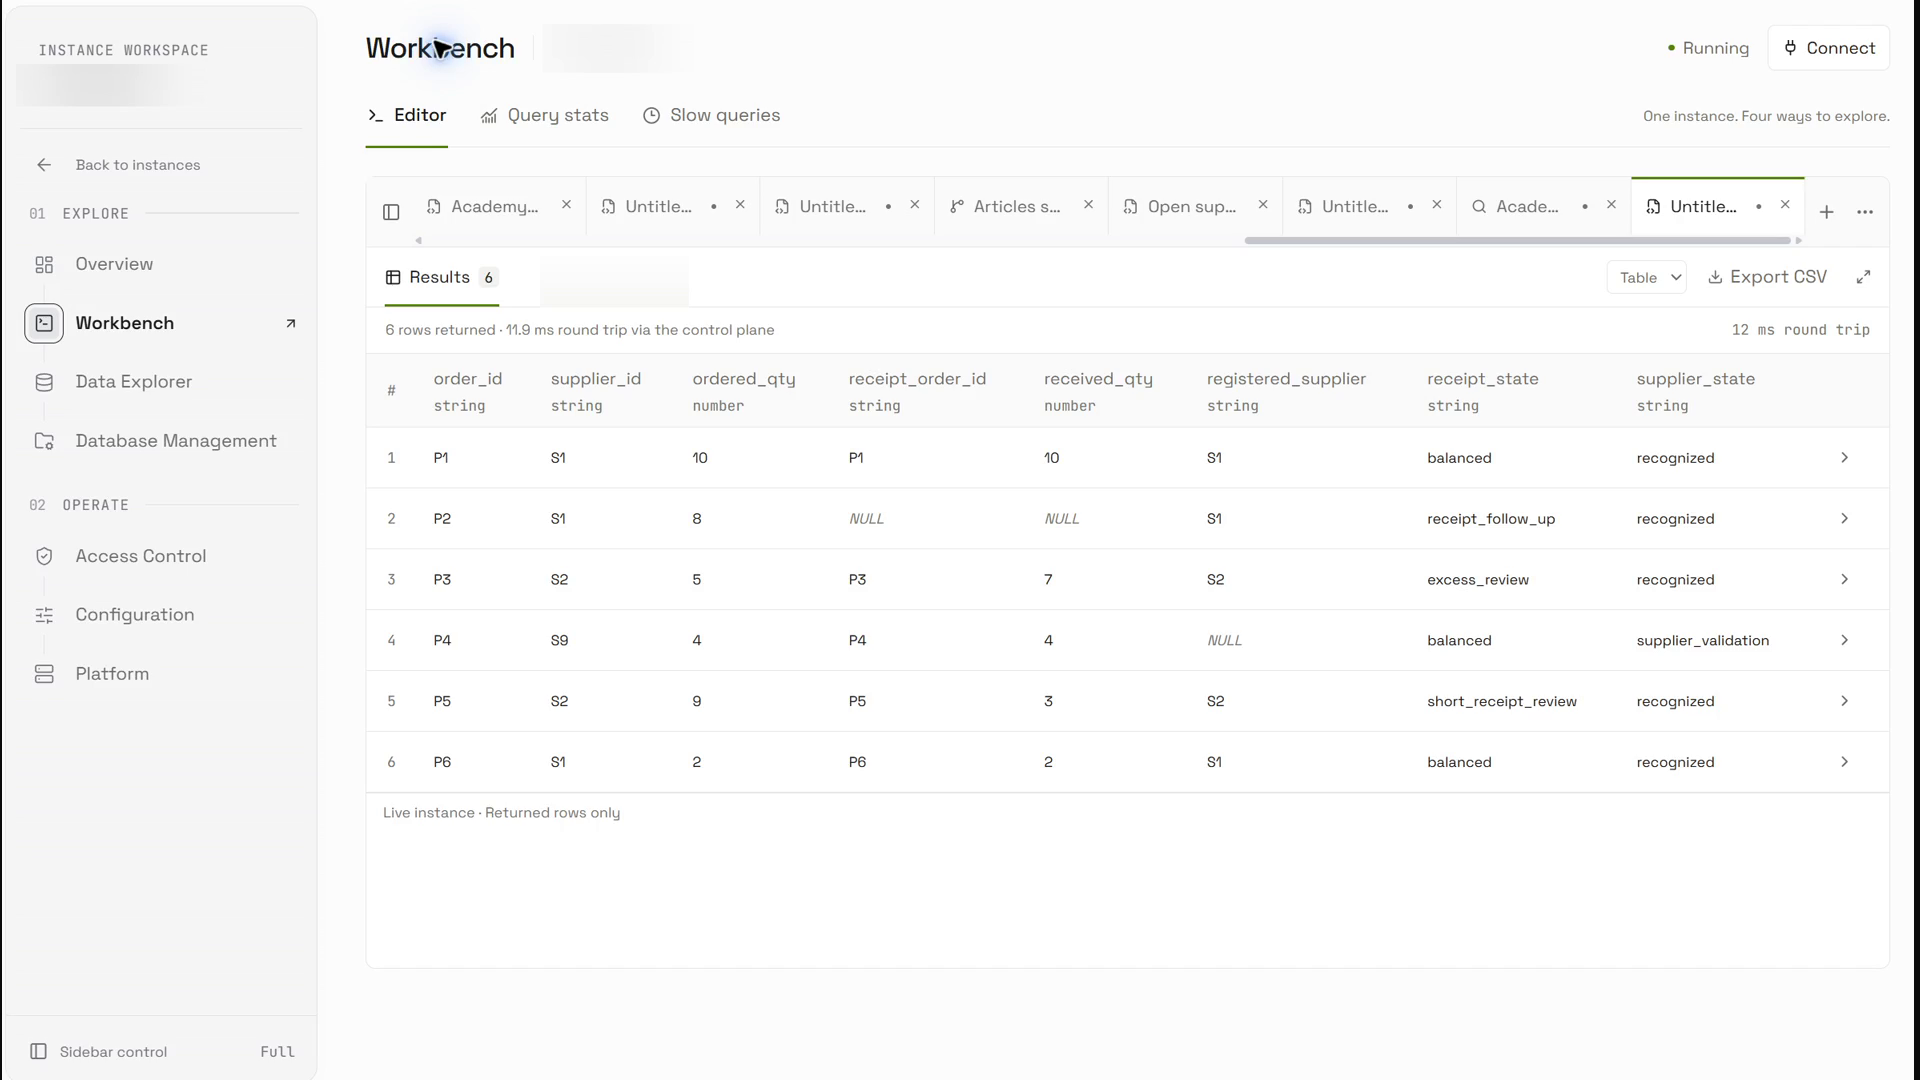Image resolution: width=1920 pixels, height=1080 pixels.
Task: Switch to the Query stats tab
Action: click(x=545, y=116)
